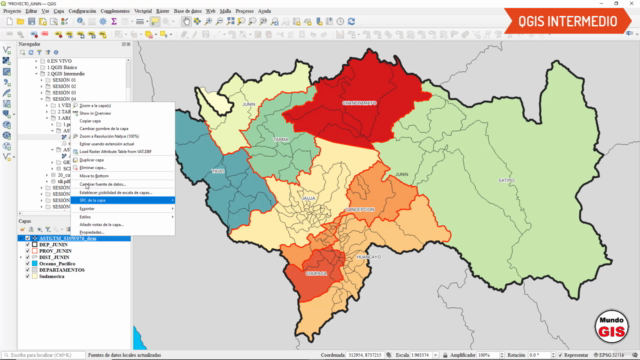Collapse the SESIÓN 04 folder
Viewport: 640px width, 360px height.
[x=42, y=99]
